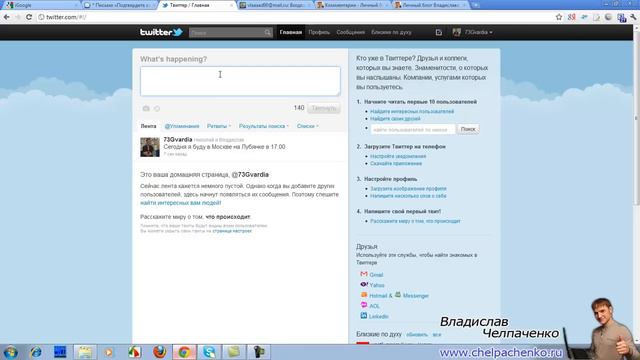Image resolution: width=640 pixels, height=360 pixels.
Task: Expand the Ретвиты dropdown tab
Action: pyautogui.click(x=219, y=126)
